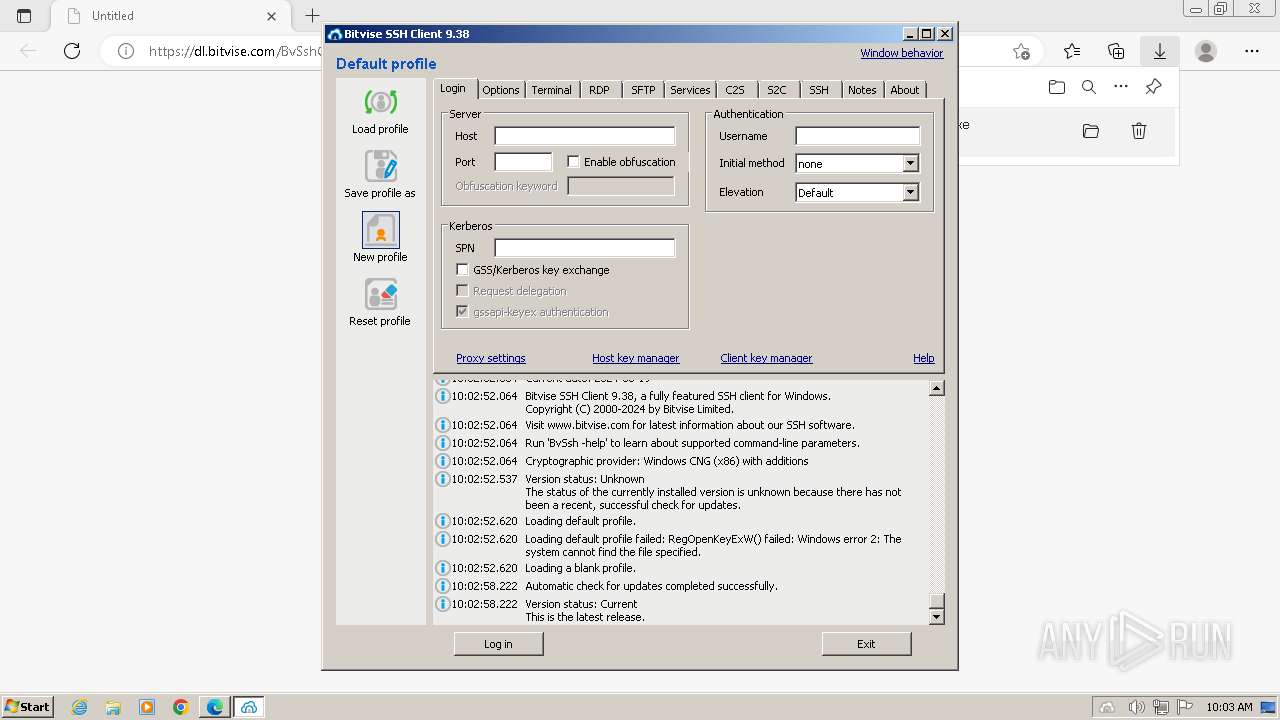The height and width of the screenshot is (720, 1280).
Task: Click the Host input field
Action: (x=585, y=136)
